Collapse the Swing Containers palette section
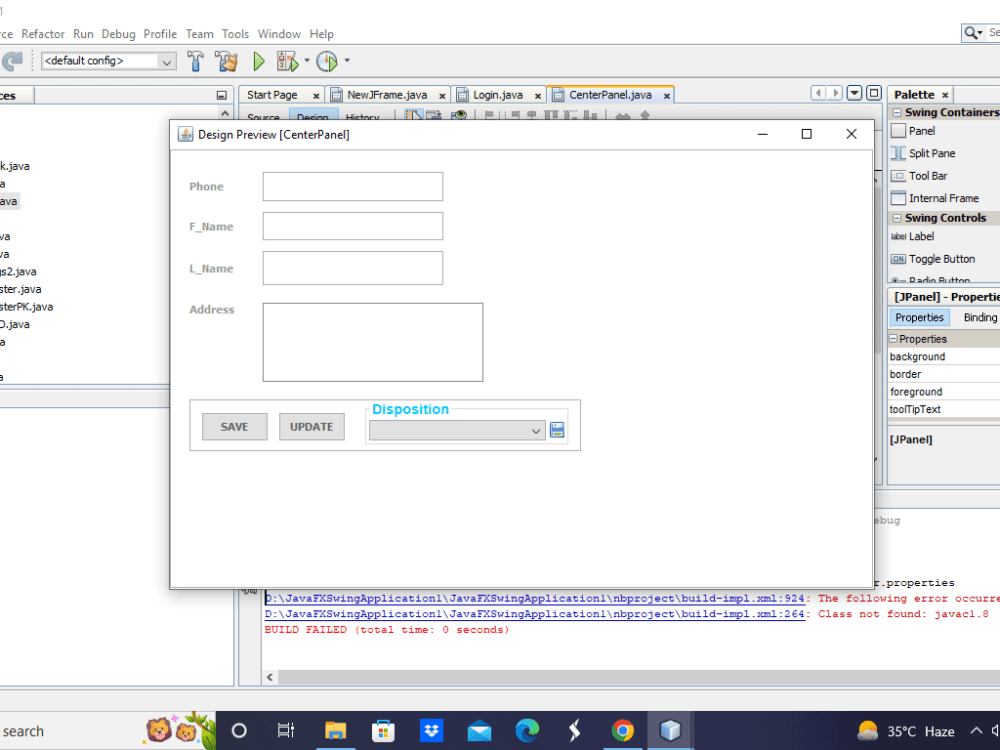The height and width of the screenshot is (750, 1000). 895,112
